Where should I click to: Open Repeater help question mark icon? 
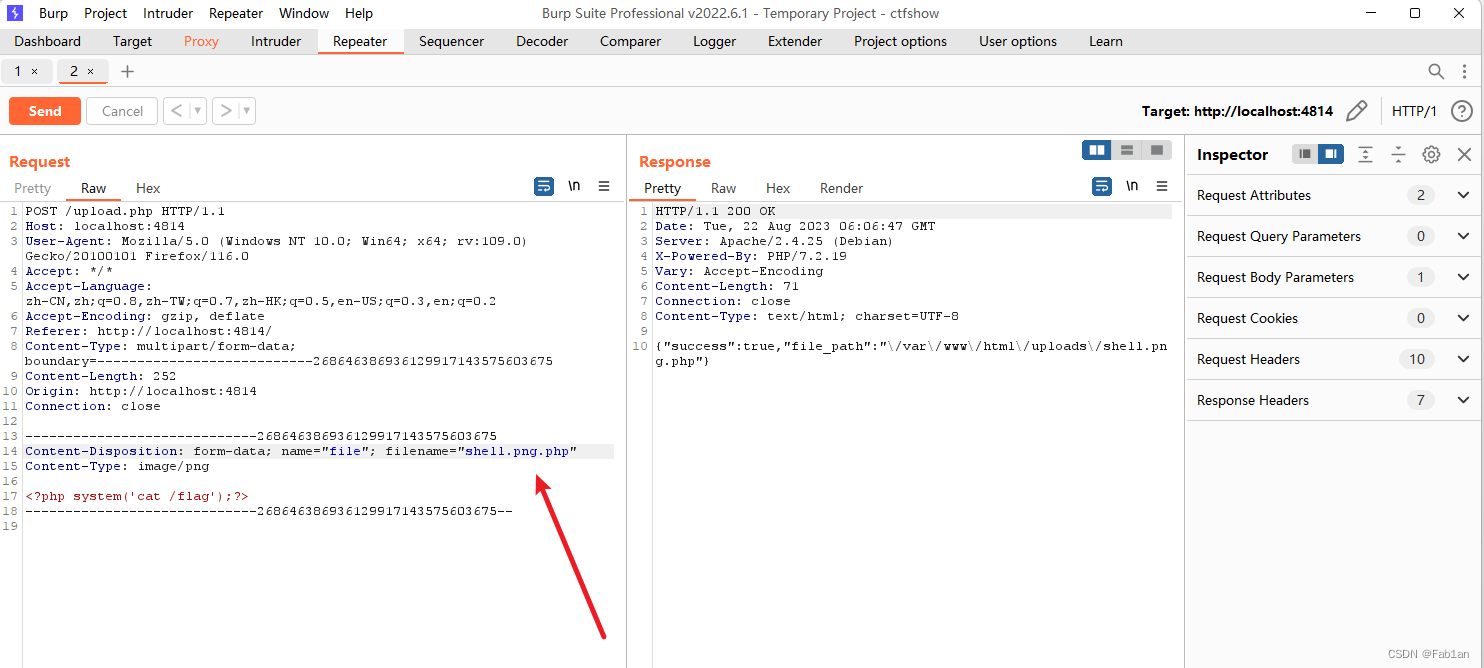tap(1461, 111)
